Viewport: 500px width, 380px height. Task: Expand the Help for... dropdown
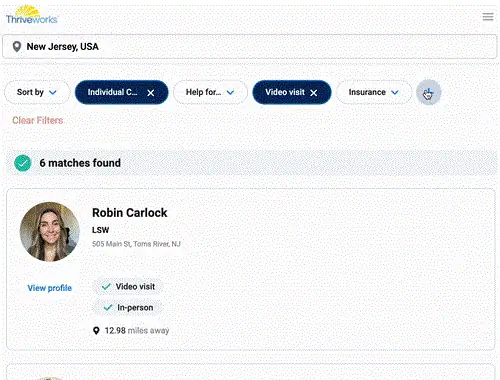coord(210,92)
